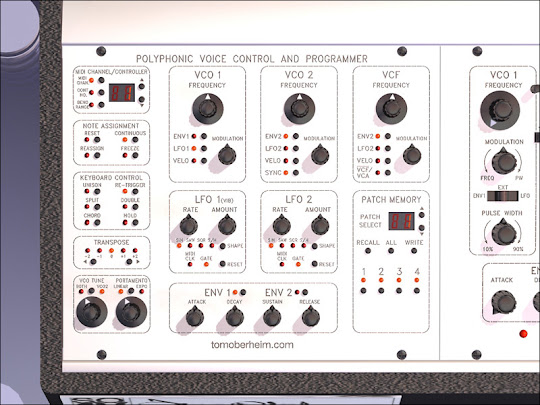Toggle the VCF/VCA button
The width and height of the screenshot is (540, 405).
[x=388, y=173]
